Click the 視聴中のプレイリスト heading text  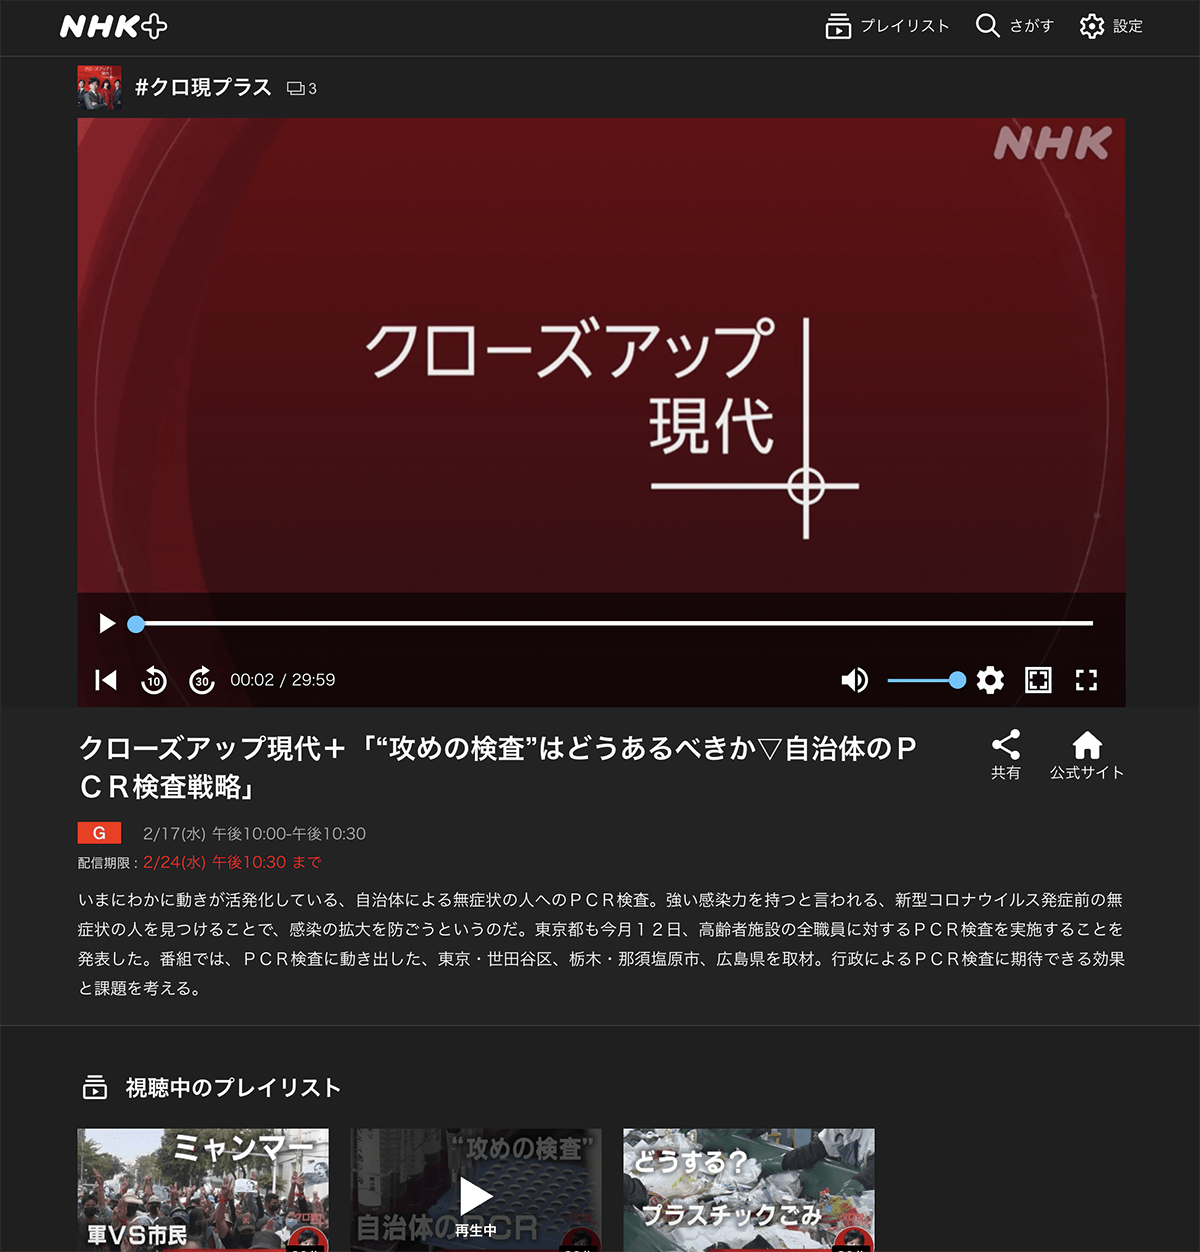click(x=233, y=1088)
